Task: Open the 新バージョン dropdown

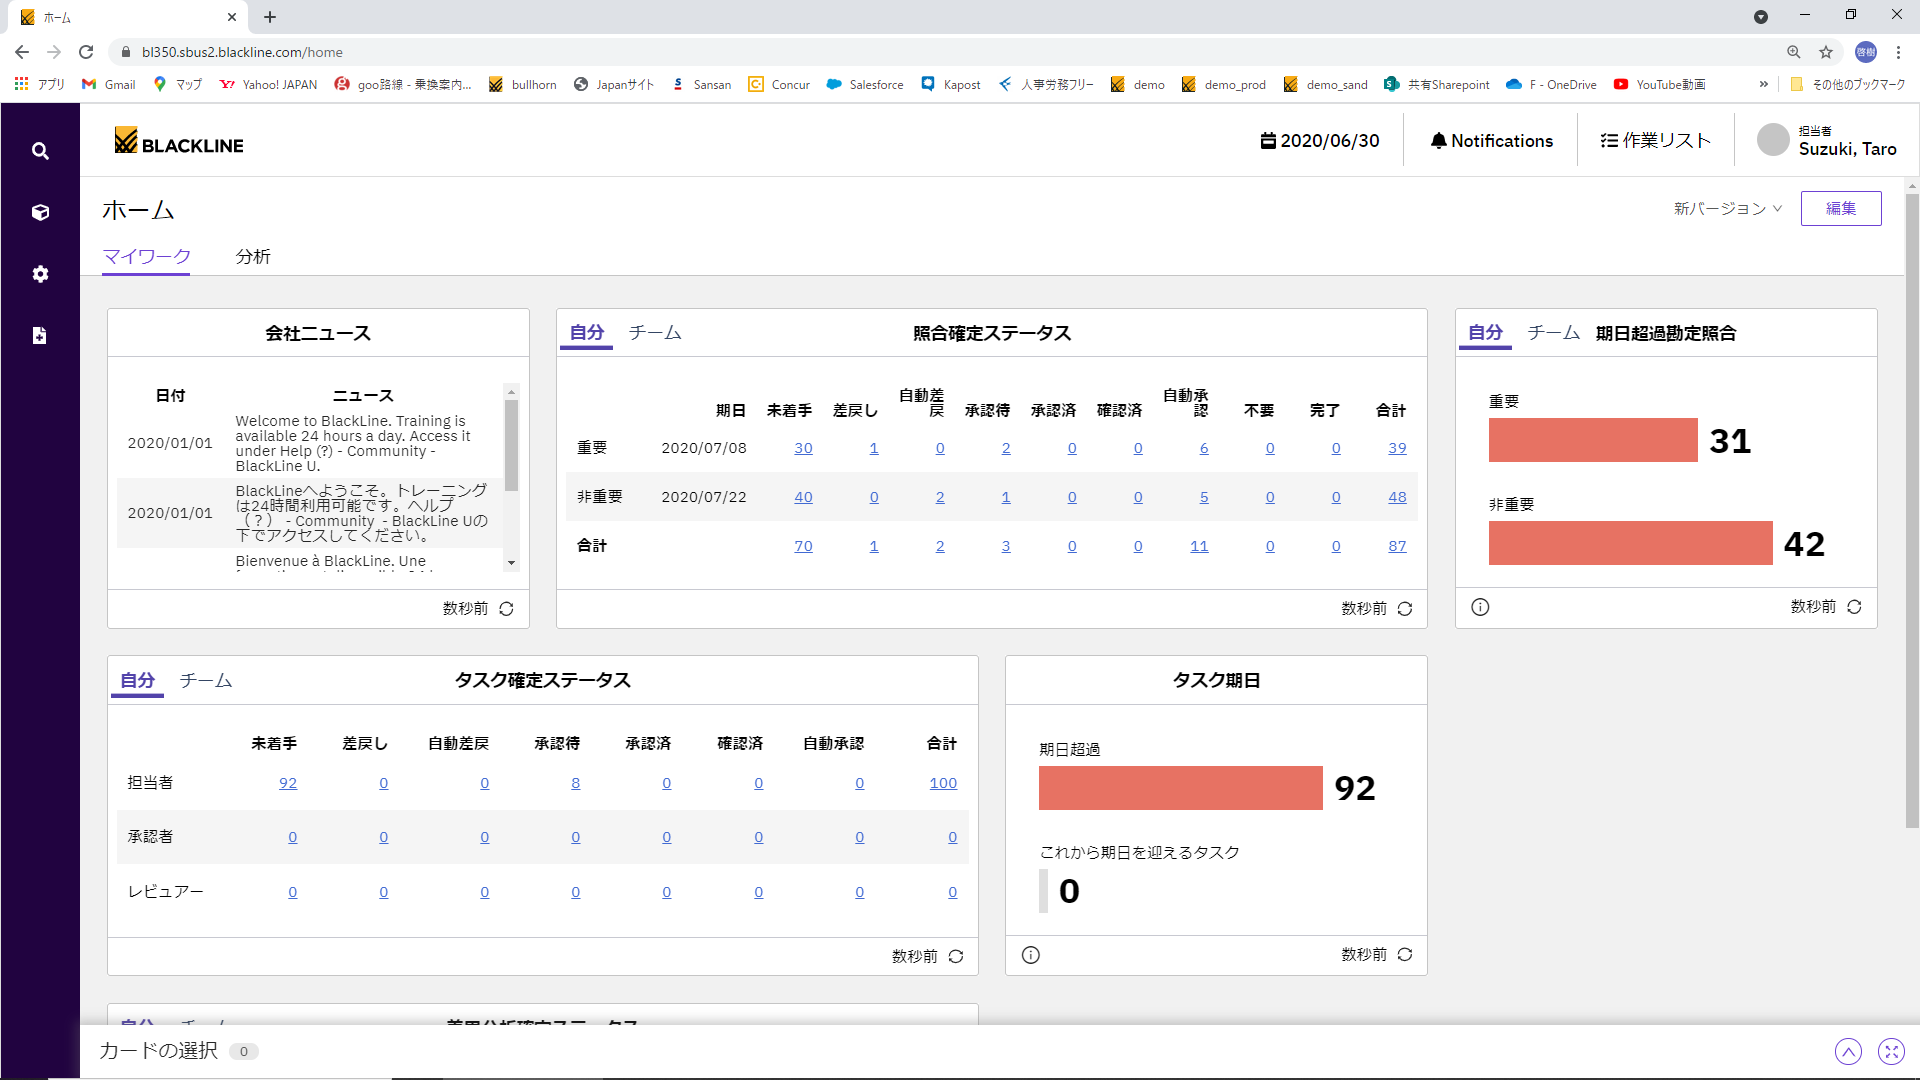Action: [1725, 208]
